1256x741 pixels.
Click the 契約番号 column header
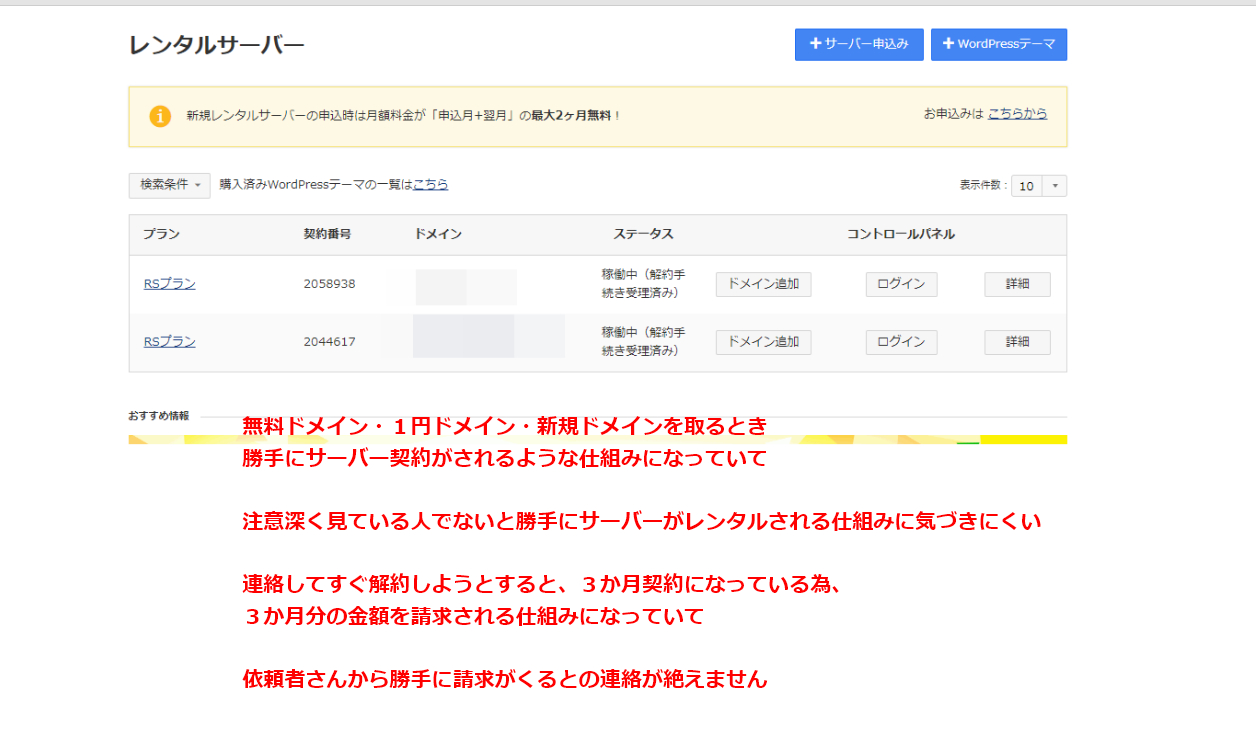pos(327,234)
